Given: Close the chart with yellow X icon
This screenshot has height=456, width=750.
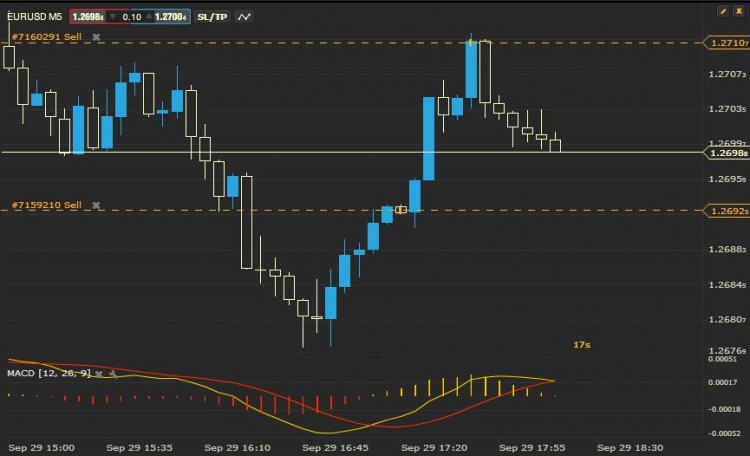Looking at the screenshot, I should pyautogui.click(x=739, y=11).
